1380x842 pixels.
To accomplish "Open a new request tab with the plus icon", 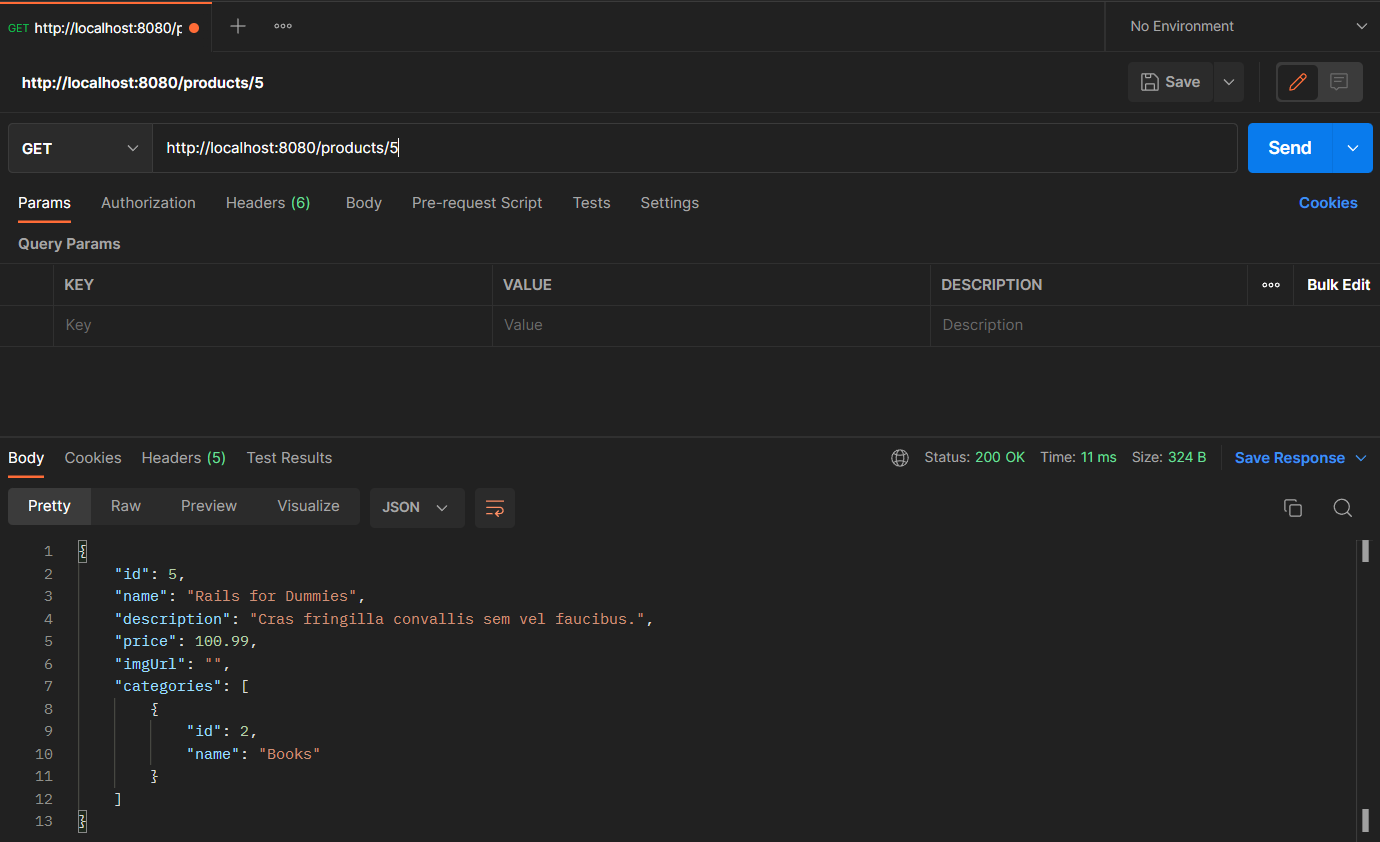I will click(237, 25).
